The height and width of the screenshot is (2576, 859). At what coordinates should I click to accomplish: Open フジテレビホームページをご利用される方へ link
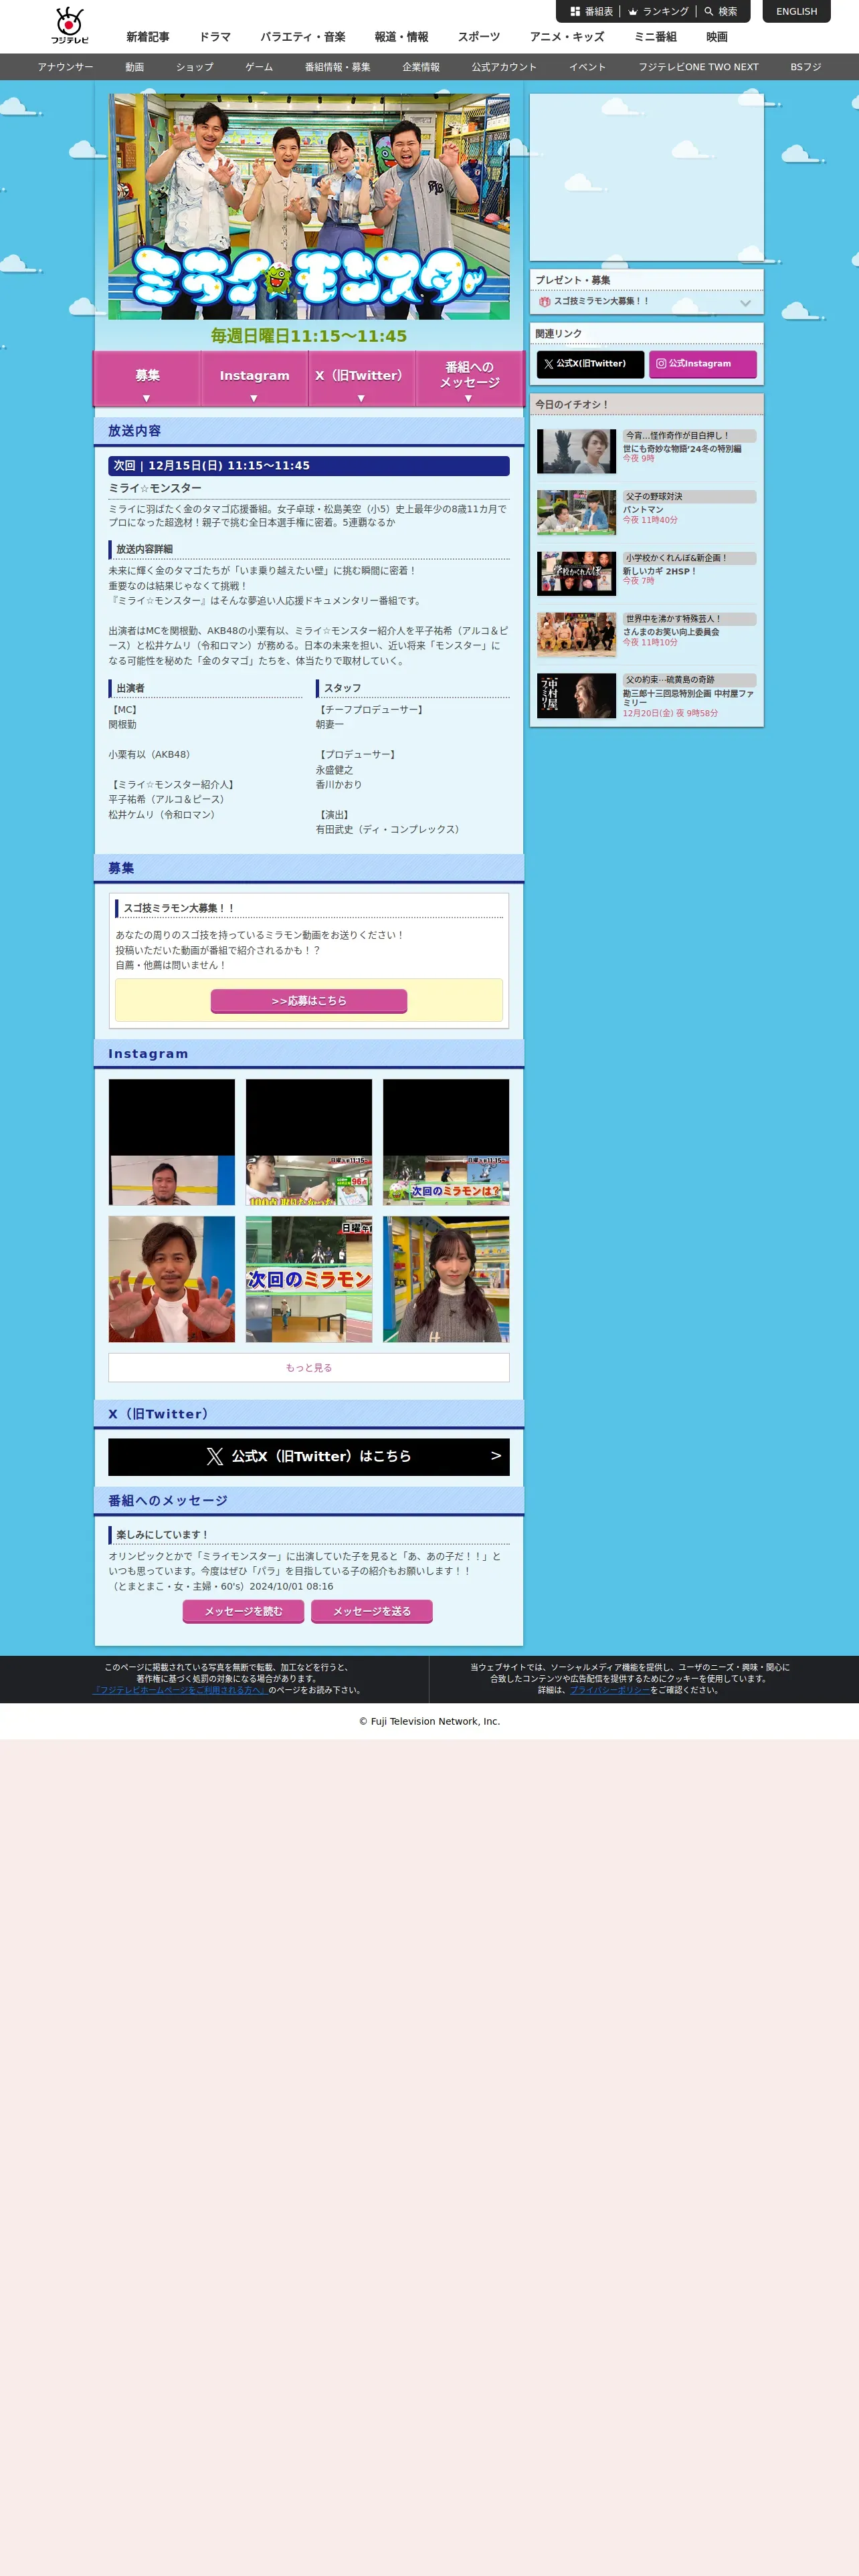(x=180, y=1690)
